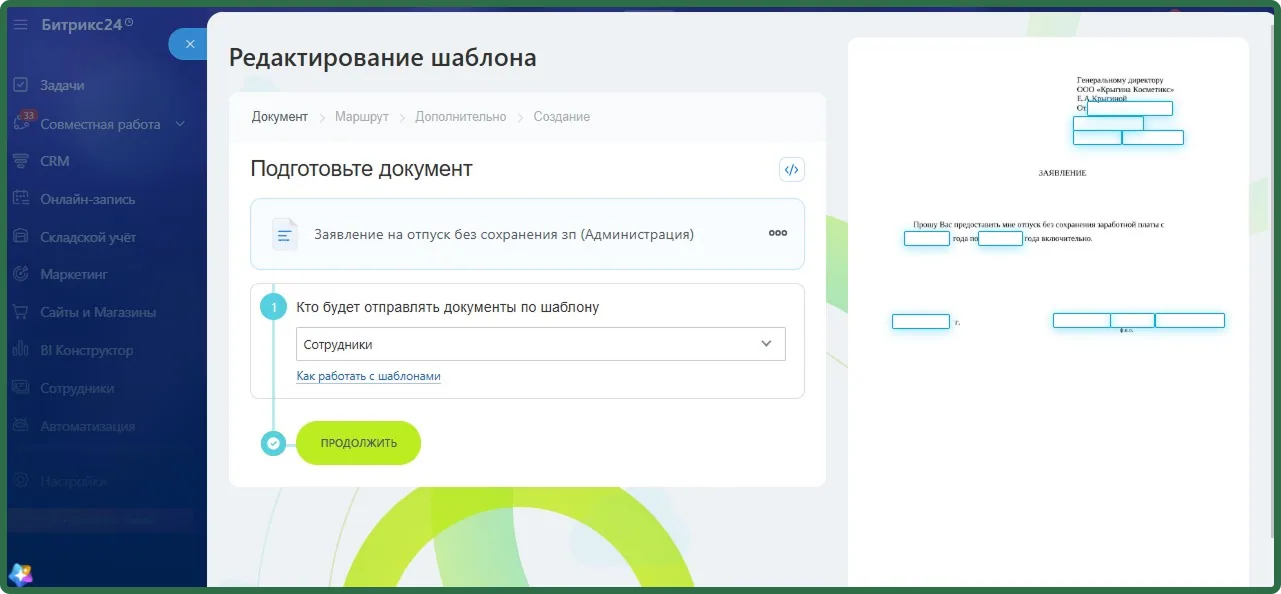This screenshot has width=1281, height=594.
Task: Click the document file icon
Action: point(285,234)
